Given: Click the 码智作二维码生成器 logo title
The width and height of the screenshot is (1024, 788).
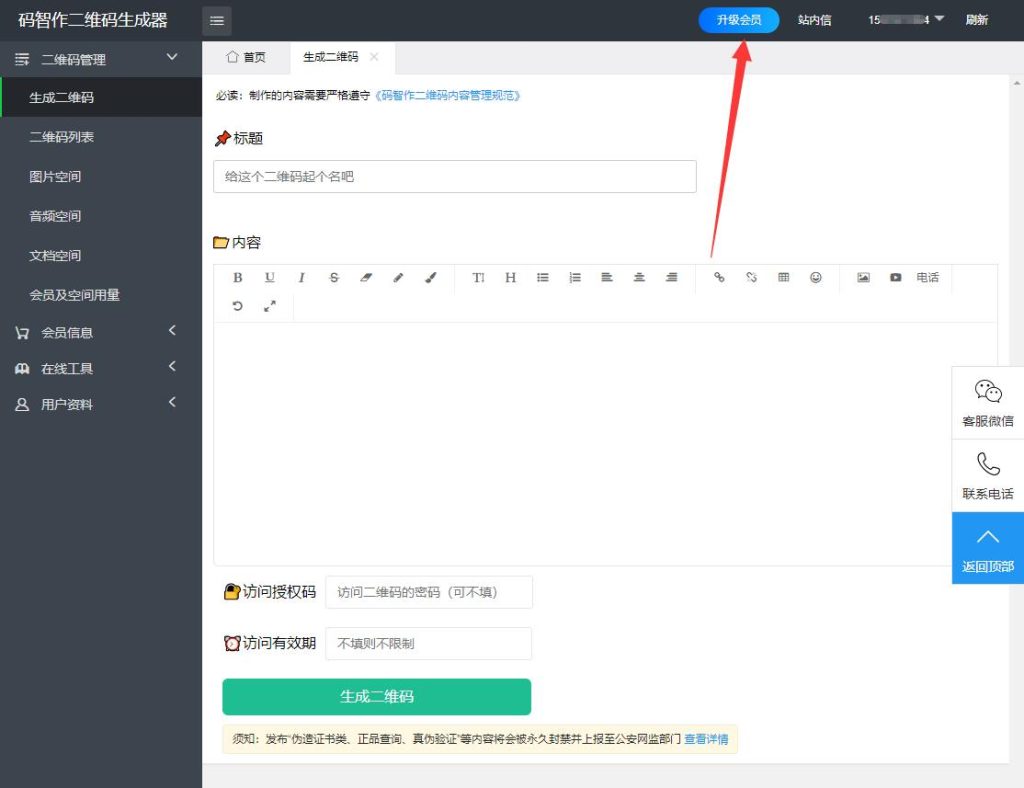Looking at the screenshot, I should 93,20.
